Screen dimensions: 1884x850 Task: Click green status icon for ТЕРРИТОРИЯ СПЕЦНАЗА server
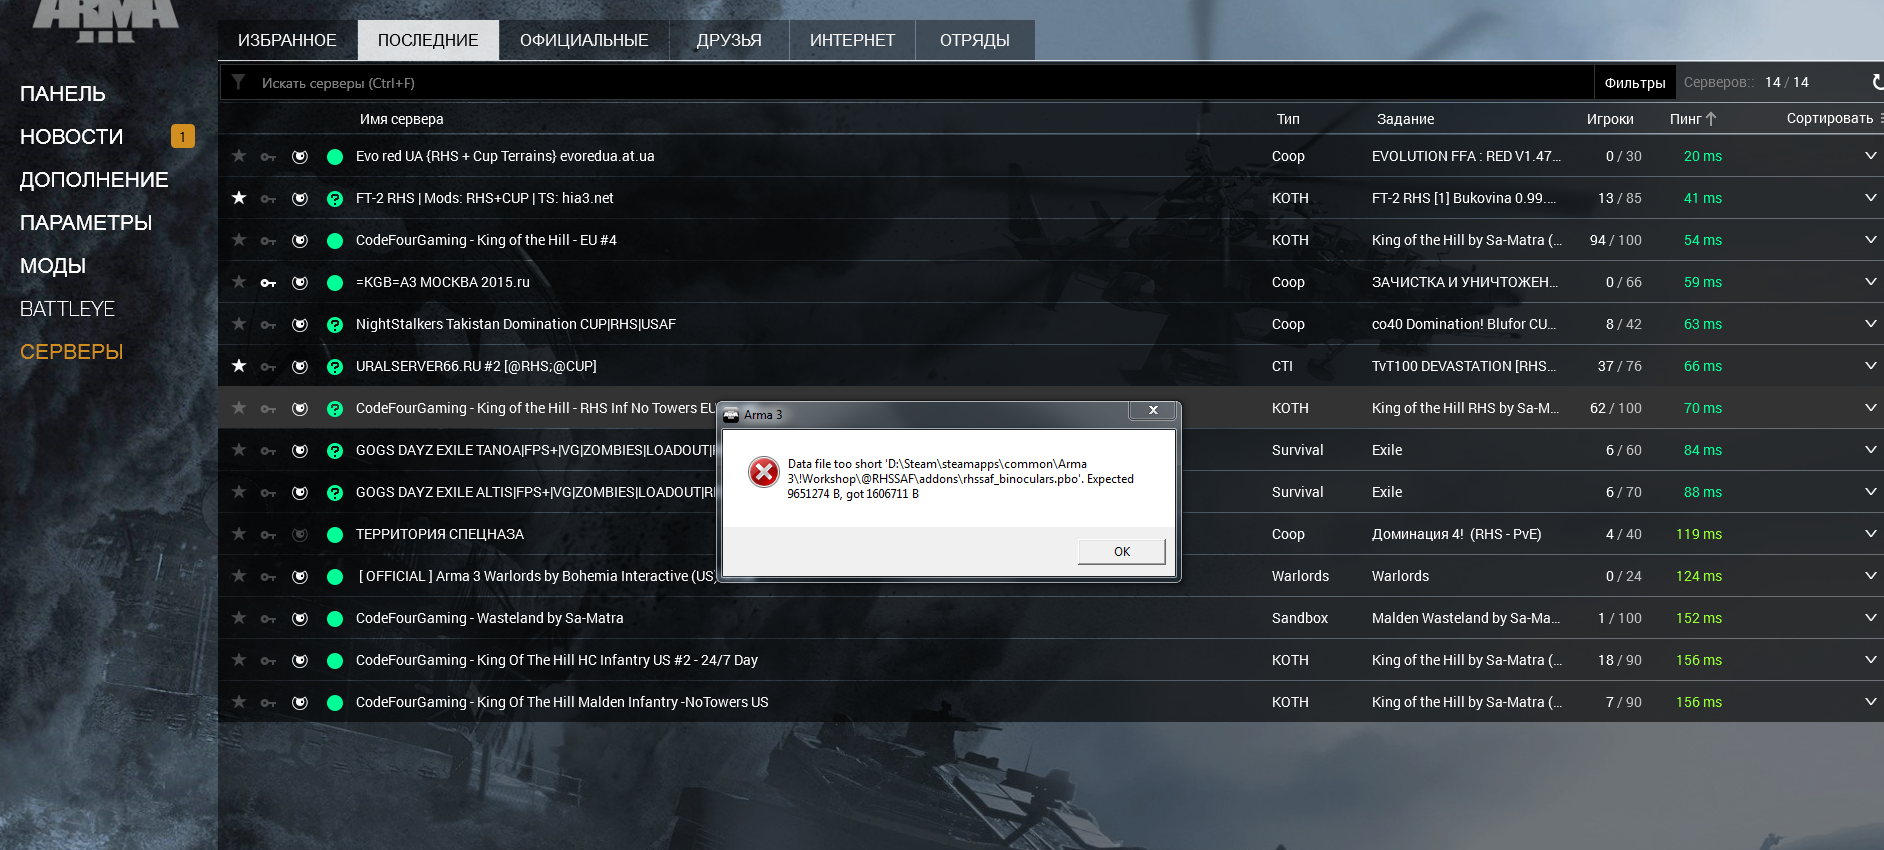coord(335,535)
